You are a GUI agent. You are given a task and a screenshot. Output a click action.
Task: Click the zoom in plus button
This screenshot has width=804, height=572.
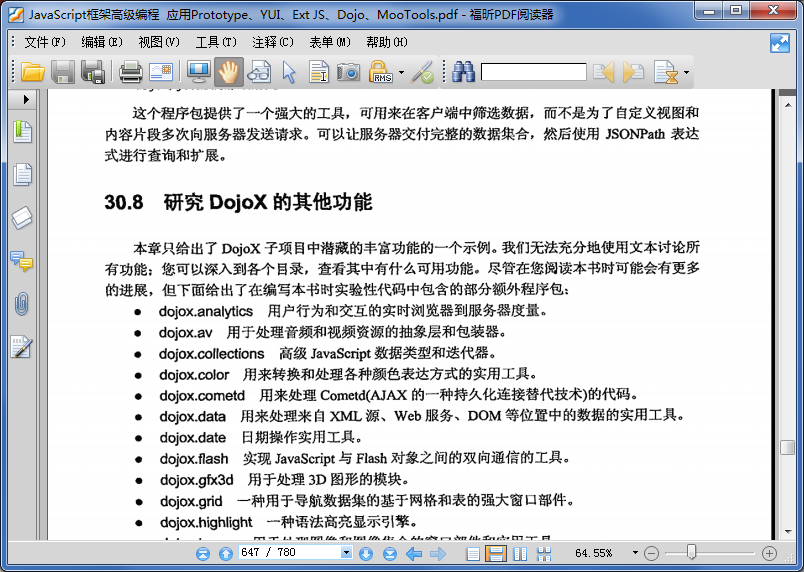769,554
